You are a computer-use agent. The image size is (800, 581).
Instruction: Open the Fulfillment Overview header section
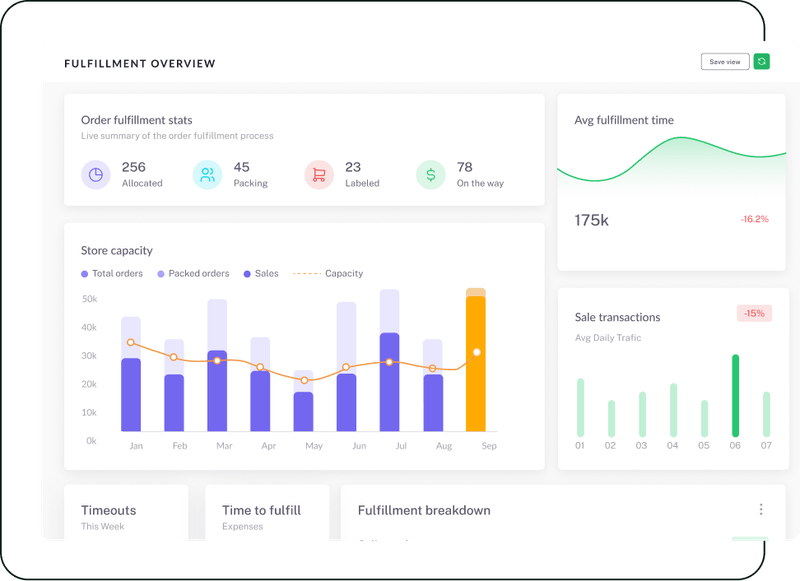(140, 63)
